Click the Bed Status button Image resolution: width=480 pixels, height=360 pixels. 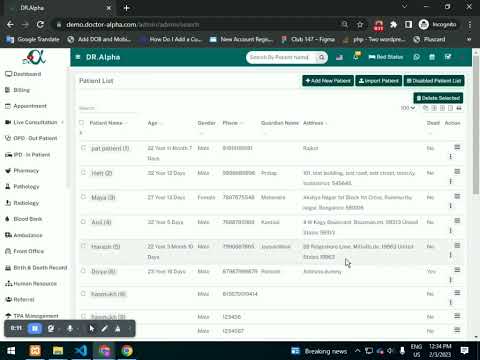pos(386,57)
